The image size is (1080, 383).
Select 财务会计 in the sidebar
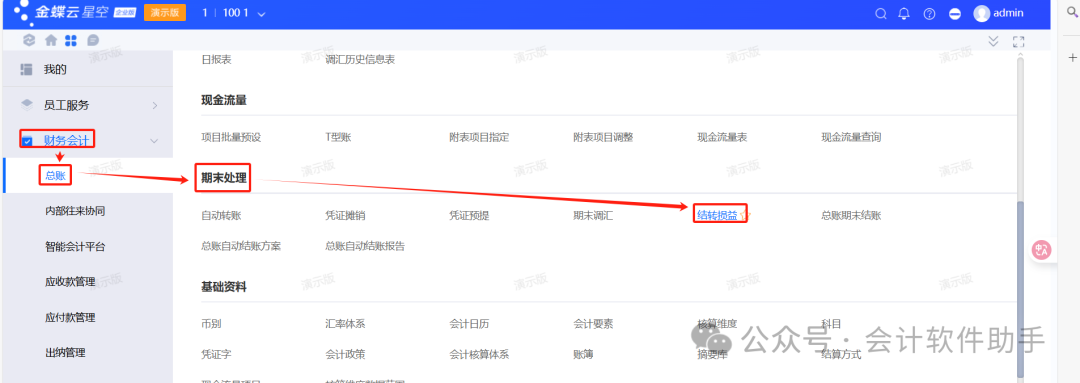[66, 141]
